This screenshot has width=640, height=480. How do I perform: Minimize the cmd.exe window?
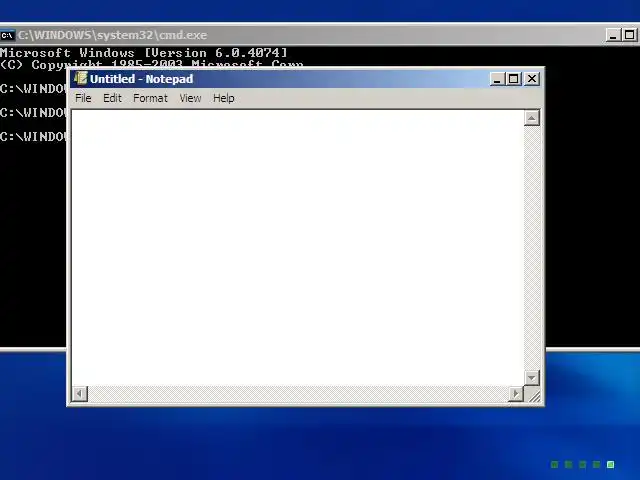click(613, 35)
